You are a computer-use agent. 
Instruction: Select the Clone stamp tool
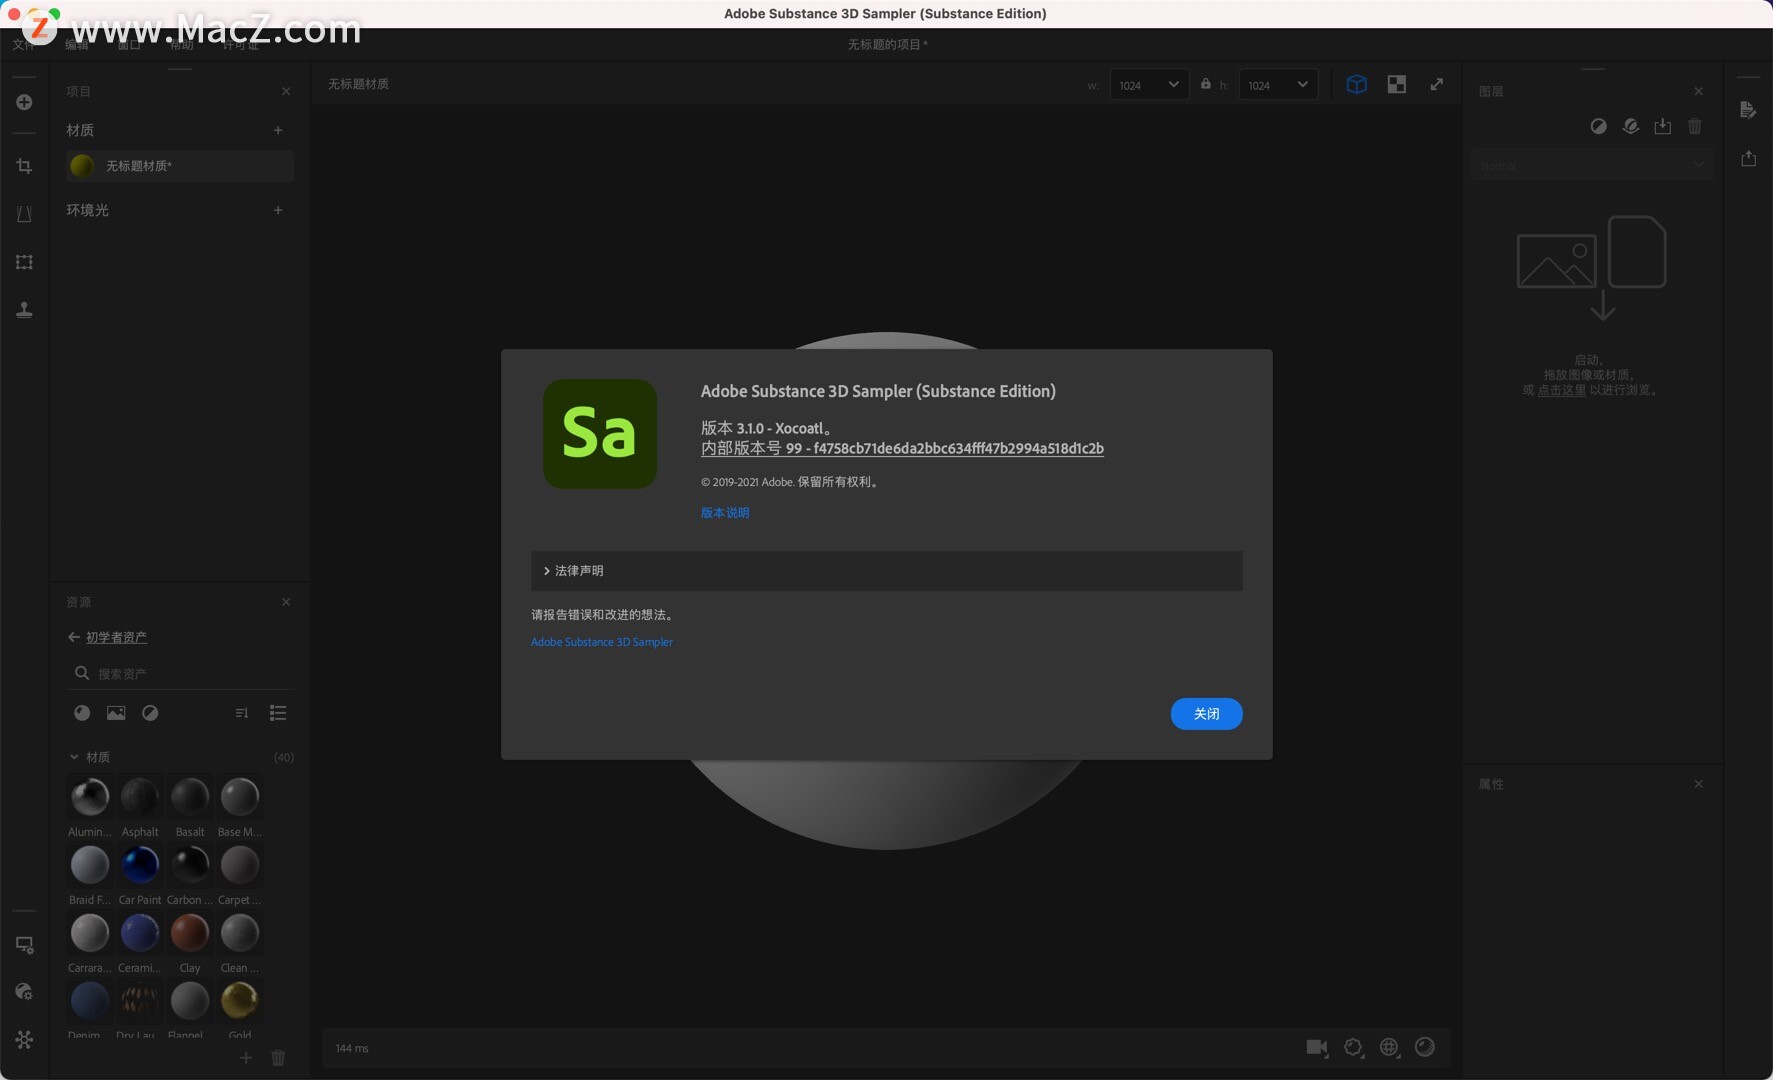coord(24,310)
